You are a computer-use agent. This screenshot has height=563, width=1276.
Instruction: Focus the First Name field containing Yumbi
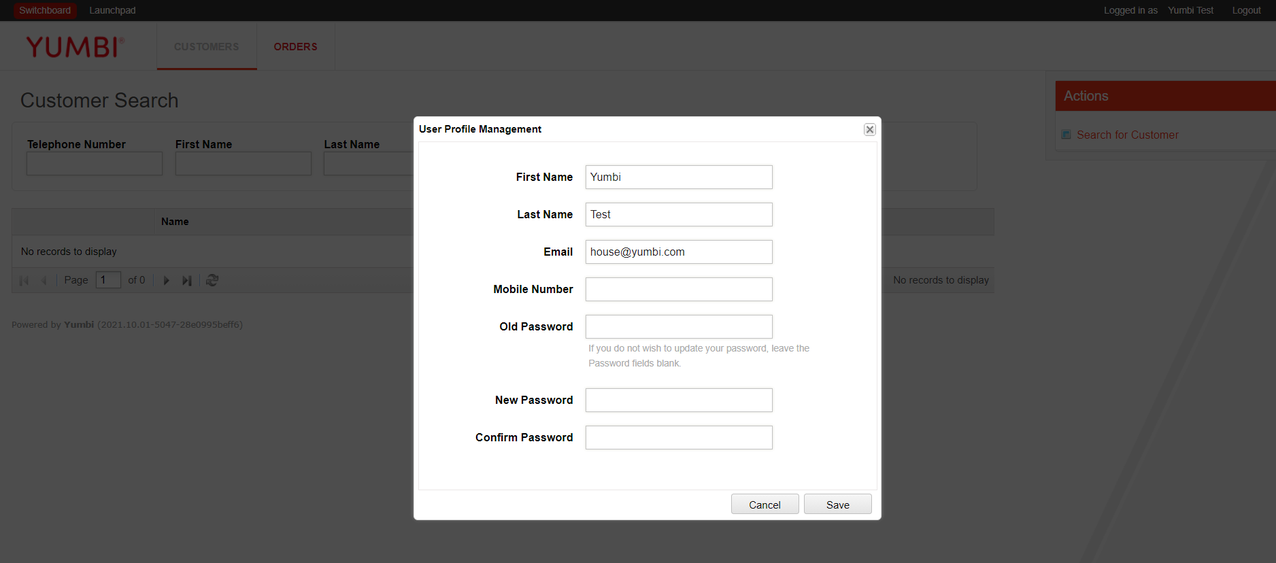click(679, 177)
